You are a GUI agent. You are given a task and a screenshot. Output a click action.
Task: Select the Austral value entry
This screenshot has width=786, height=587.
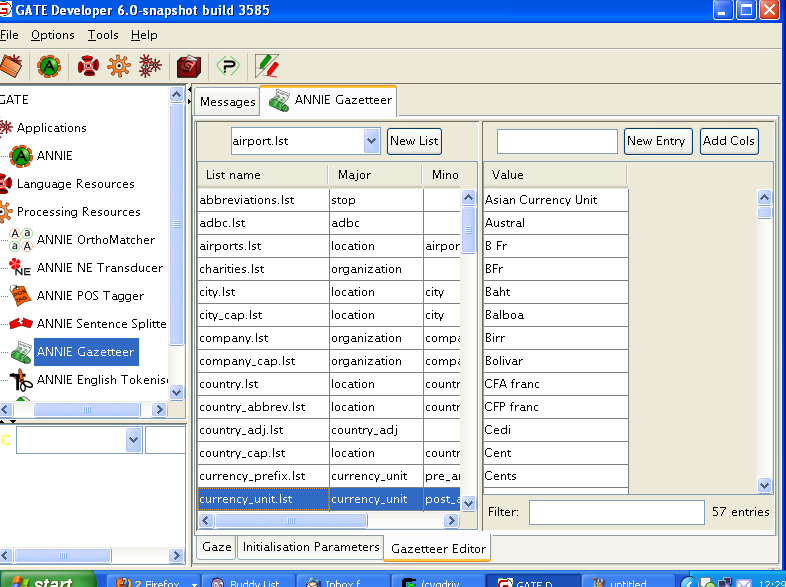coord(555,223)
